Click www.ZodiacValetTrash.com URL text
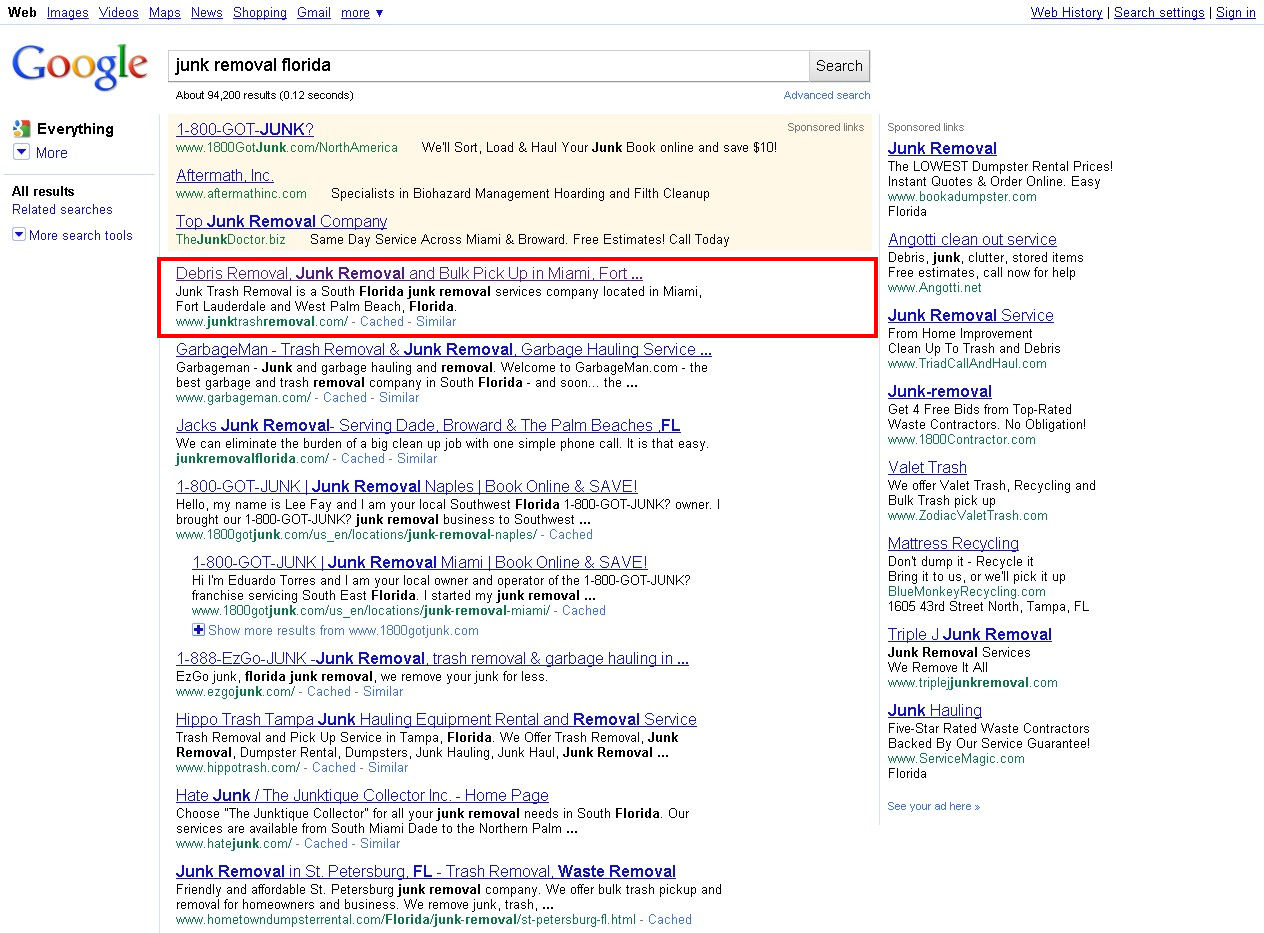This screenshot has width=1264, height=933. [968, 516]
